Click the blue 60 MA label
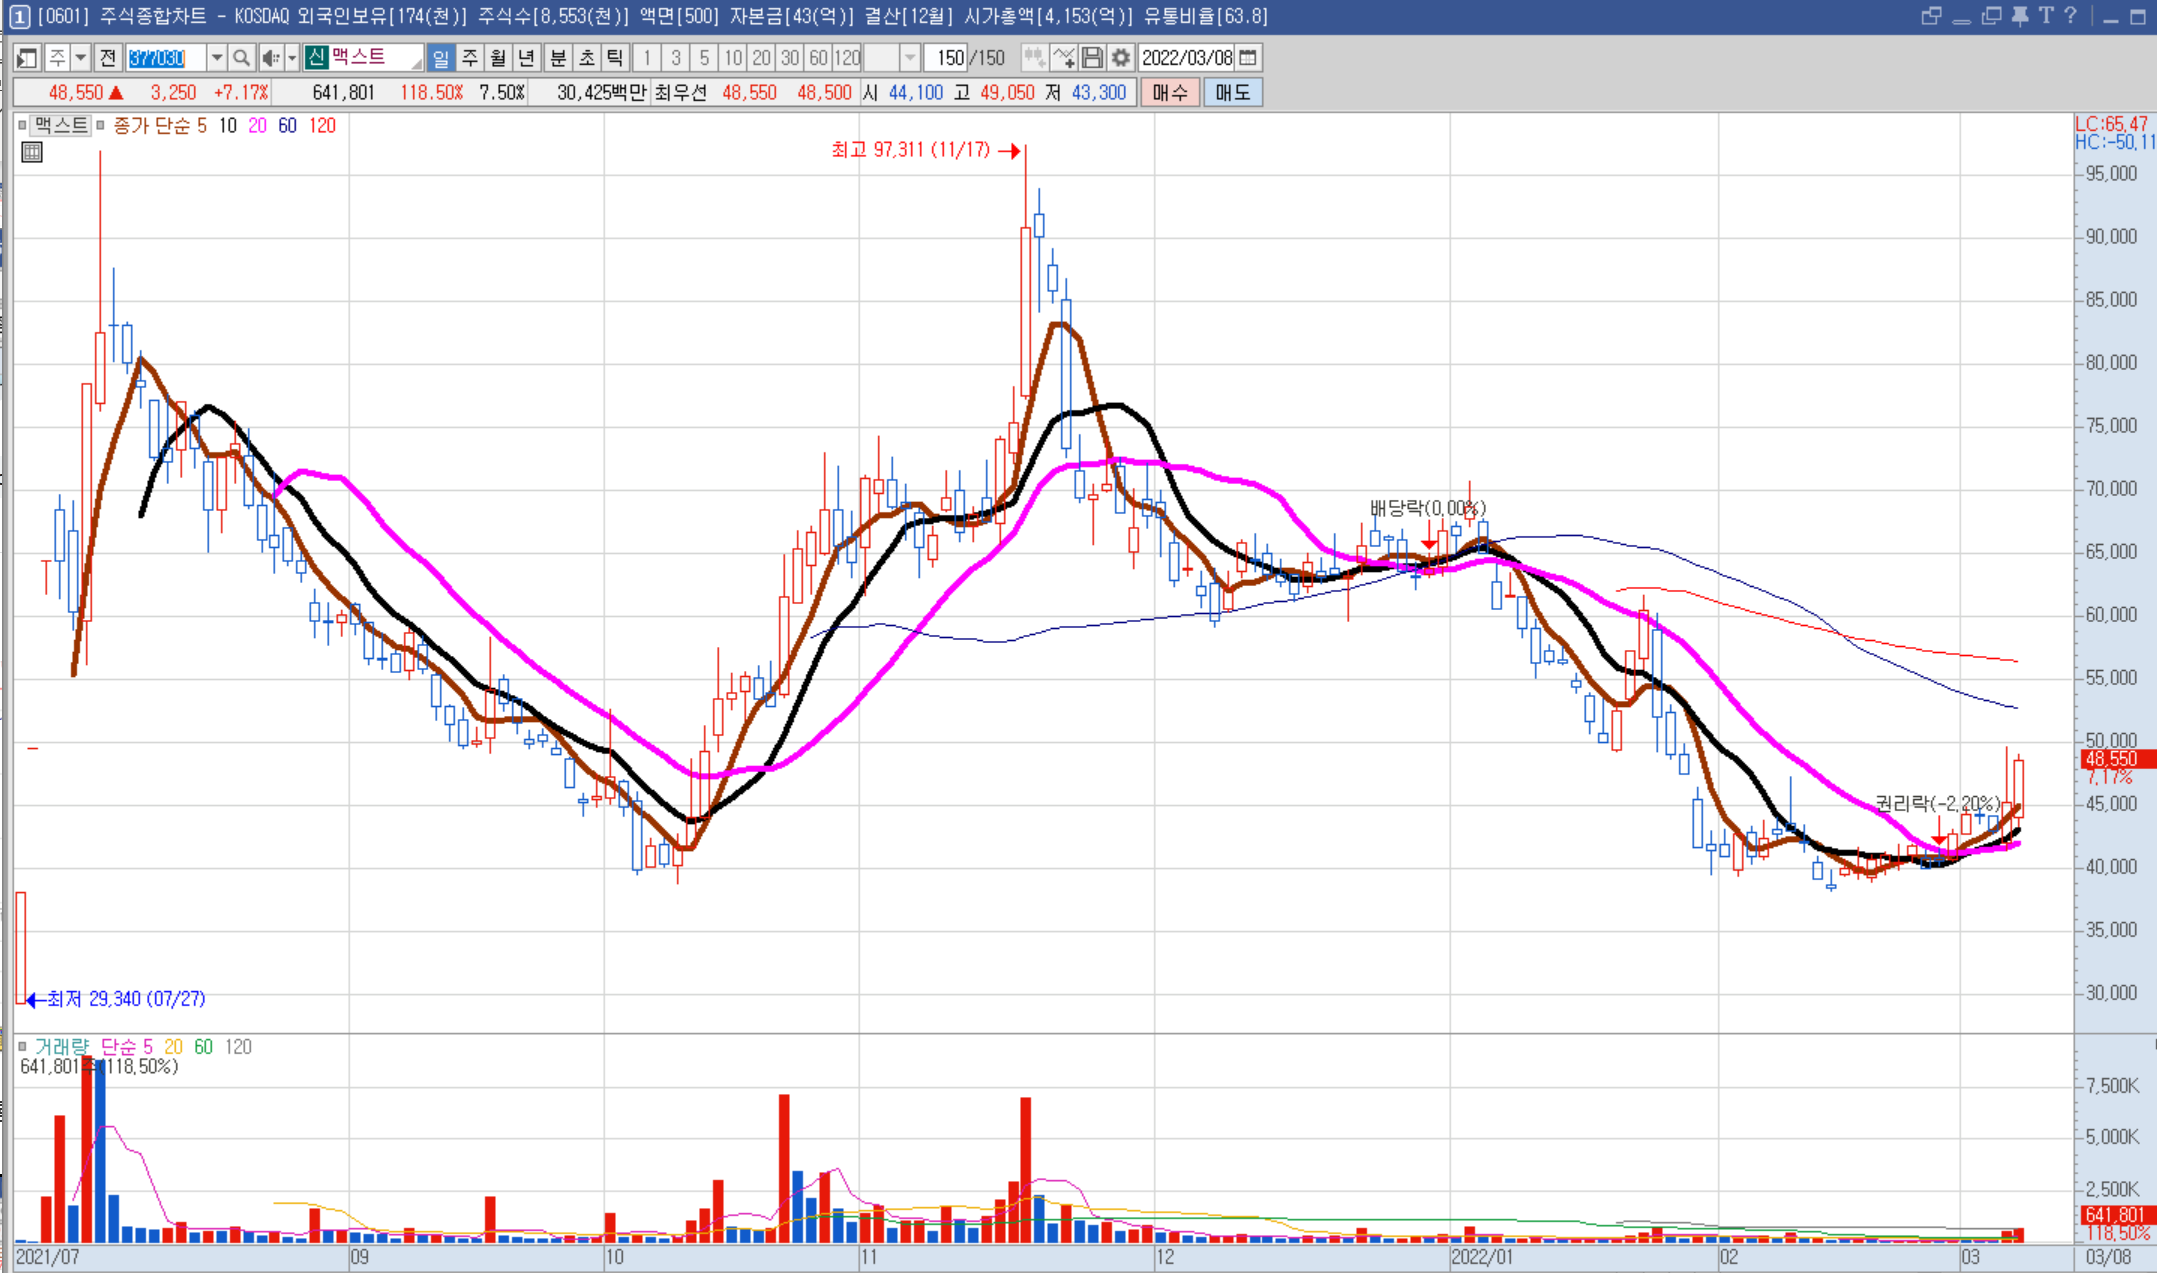 click(x=287, y=126)
